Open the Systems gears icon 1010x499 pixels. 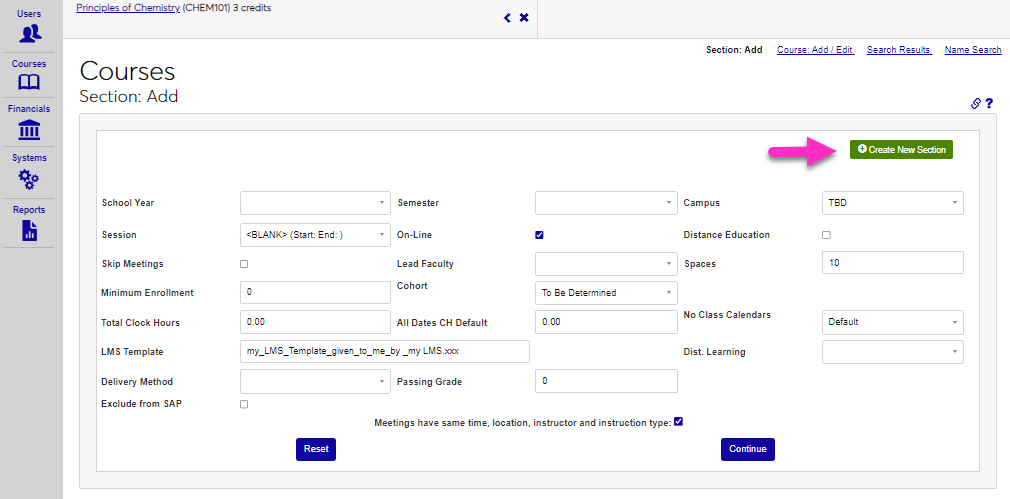point(30,179)
